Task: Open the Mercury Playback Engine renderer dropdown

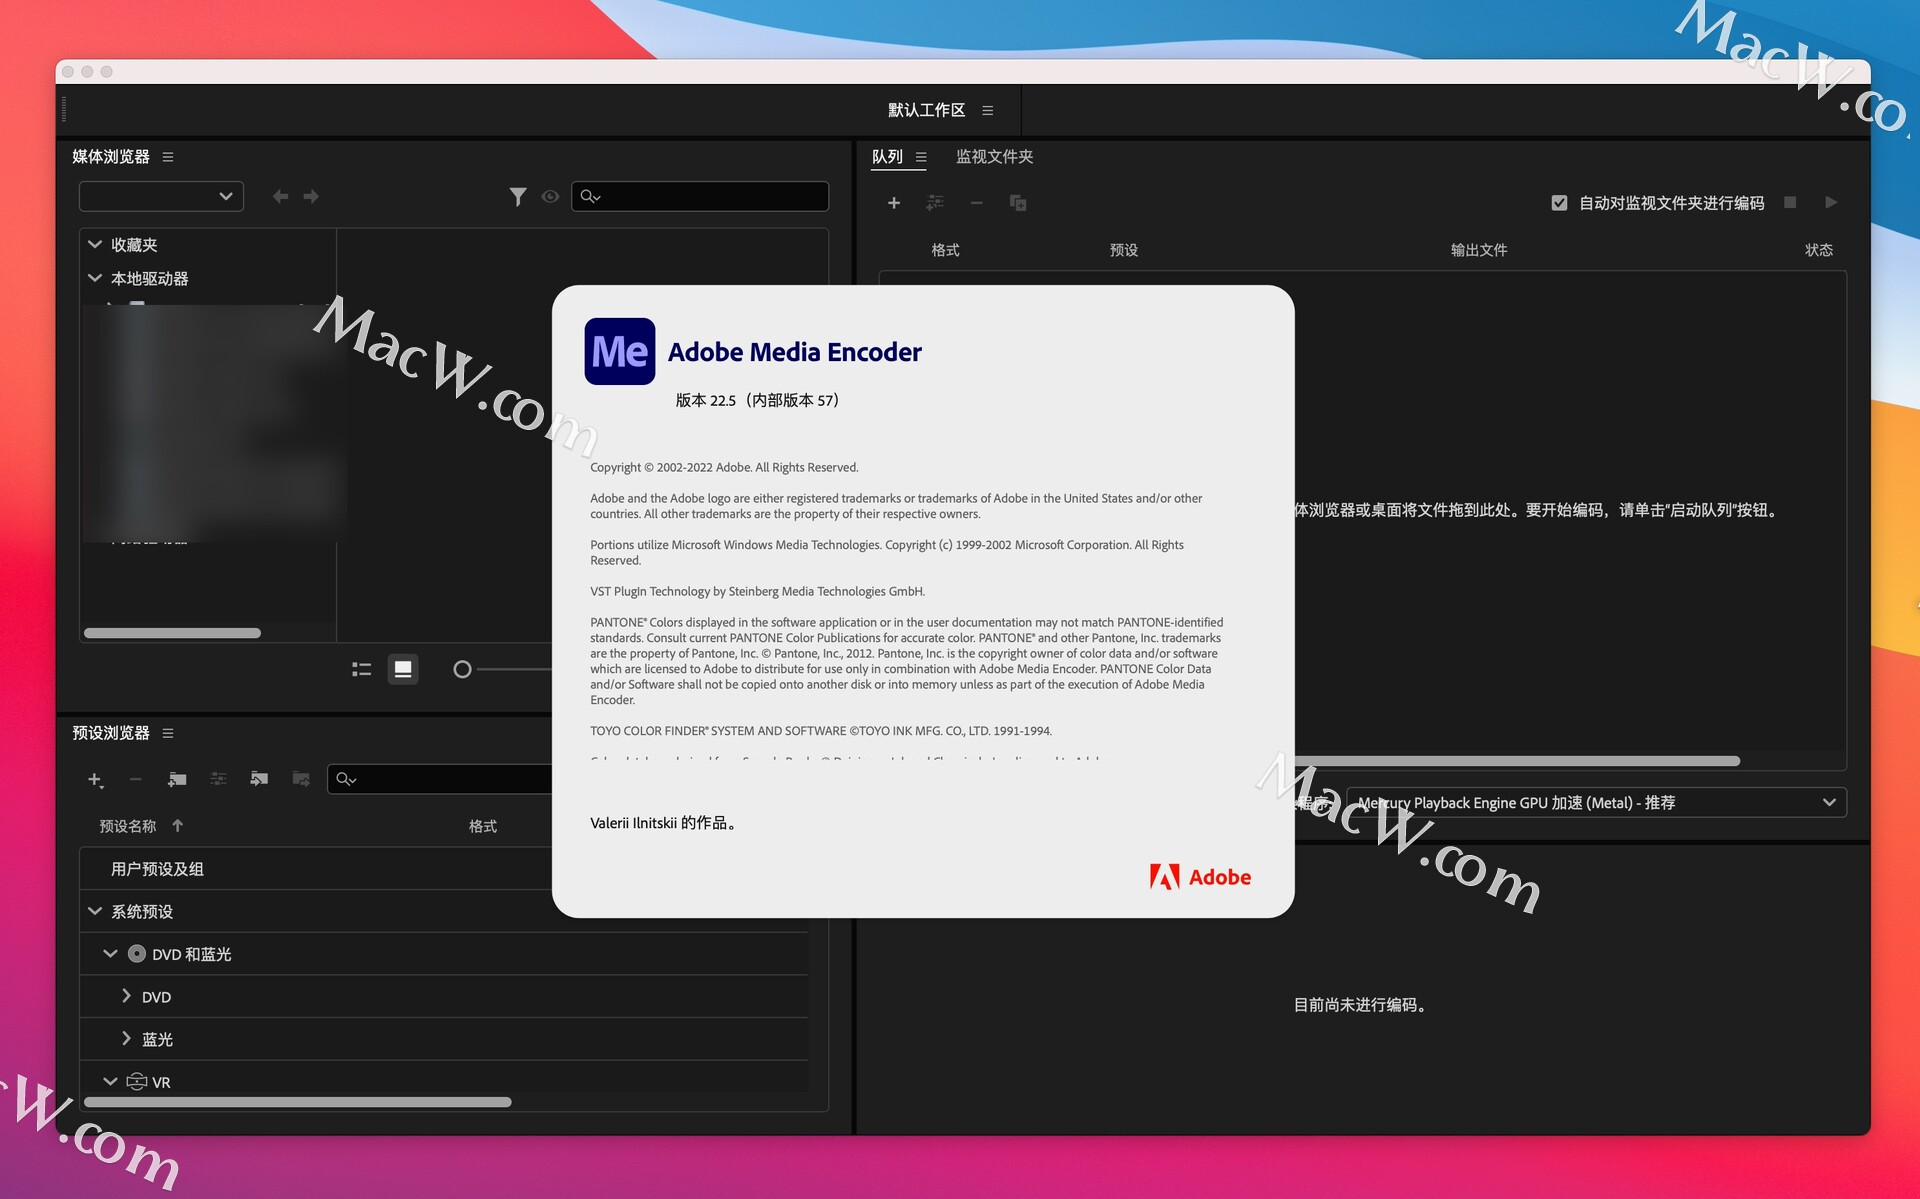Action: coord(1596,803)
